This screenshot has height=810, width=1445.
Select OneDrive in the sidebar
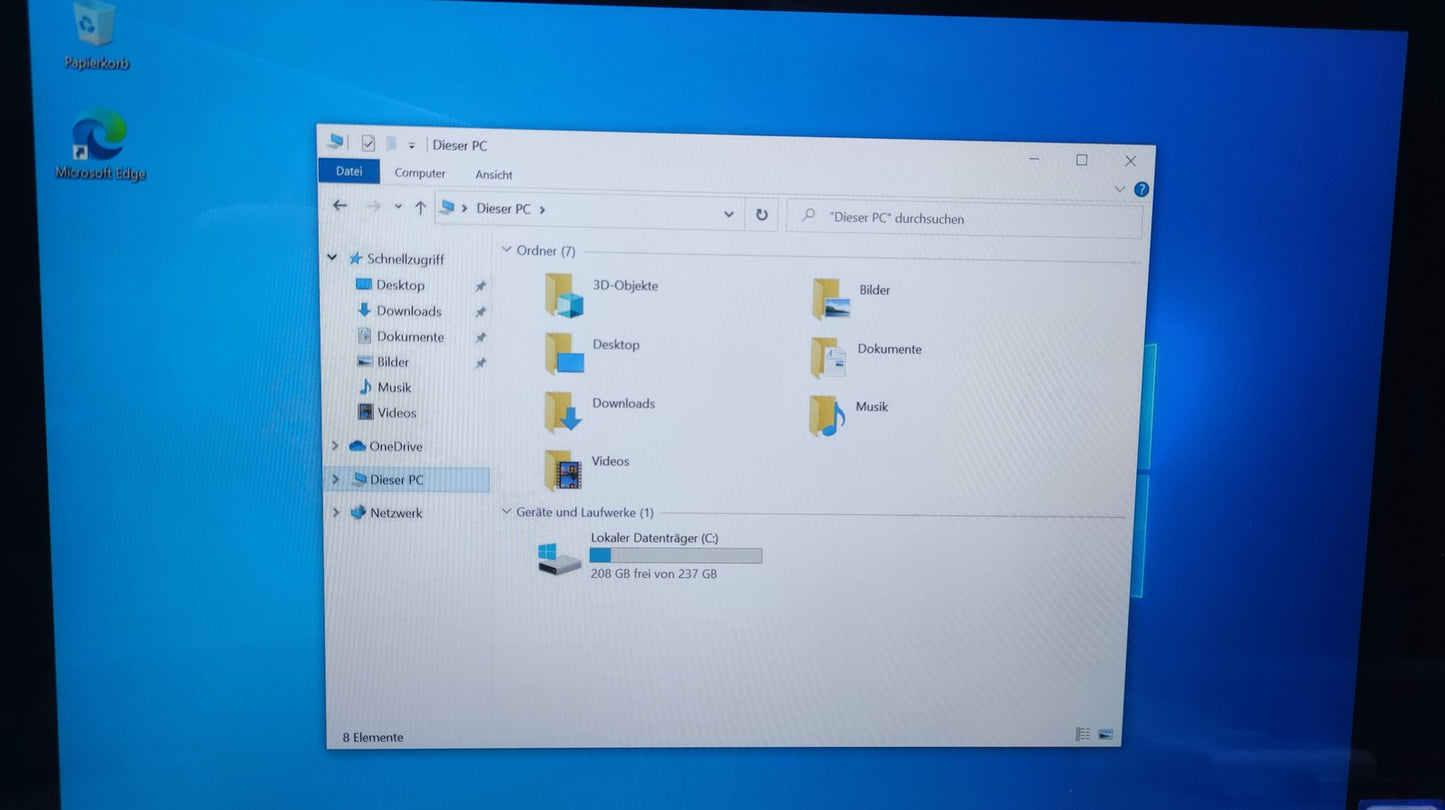[386, 446]
